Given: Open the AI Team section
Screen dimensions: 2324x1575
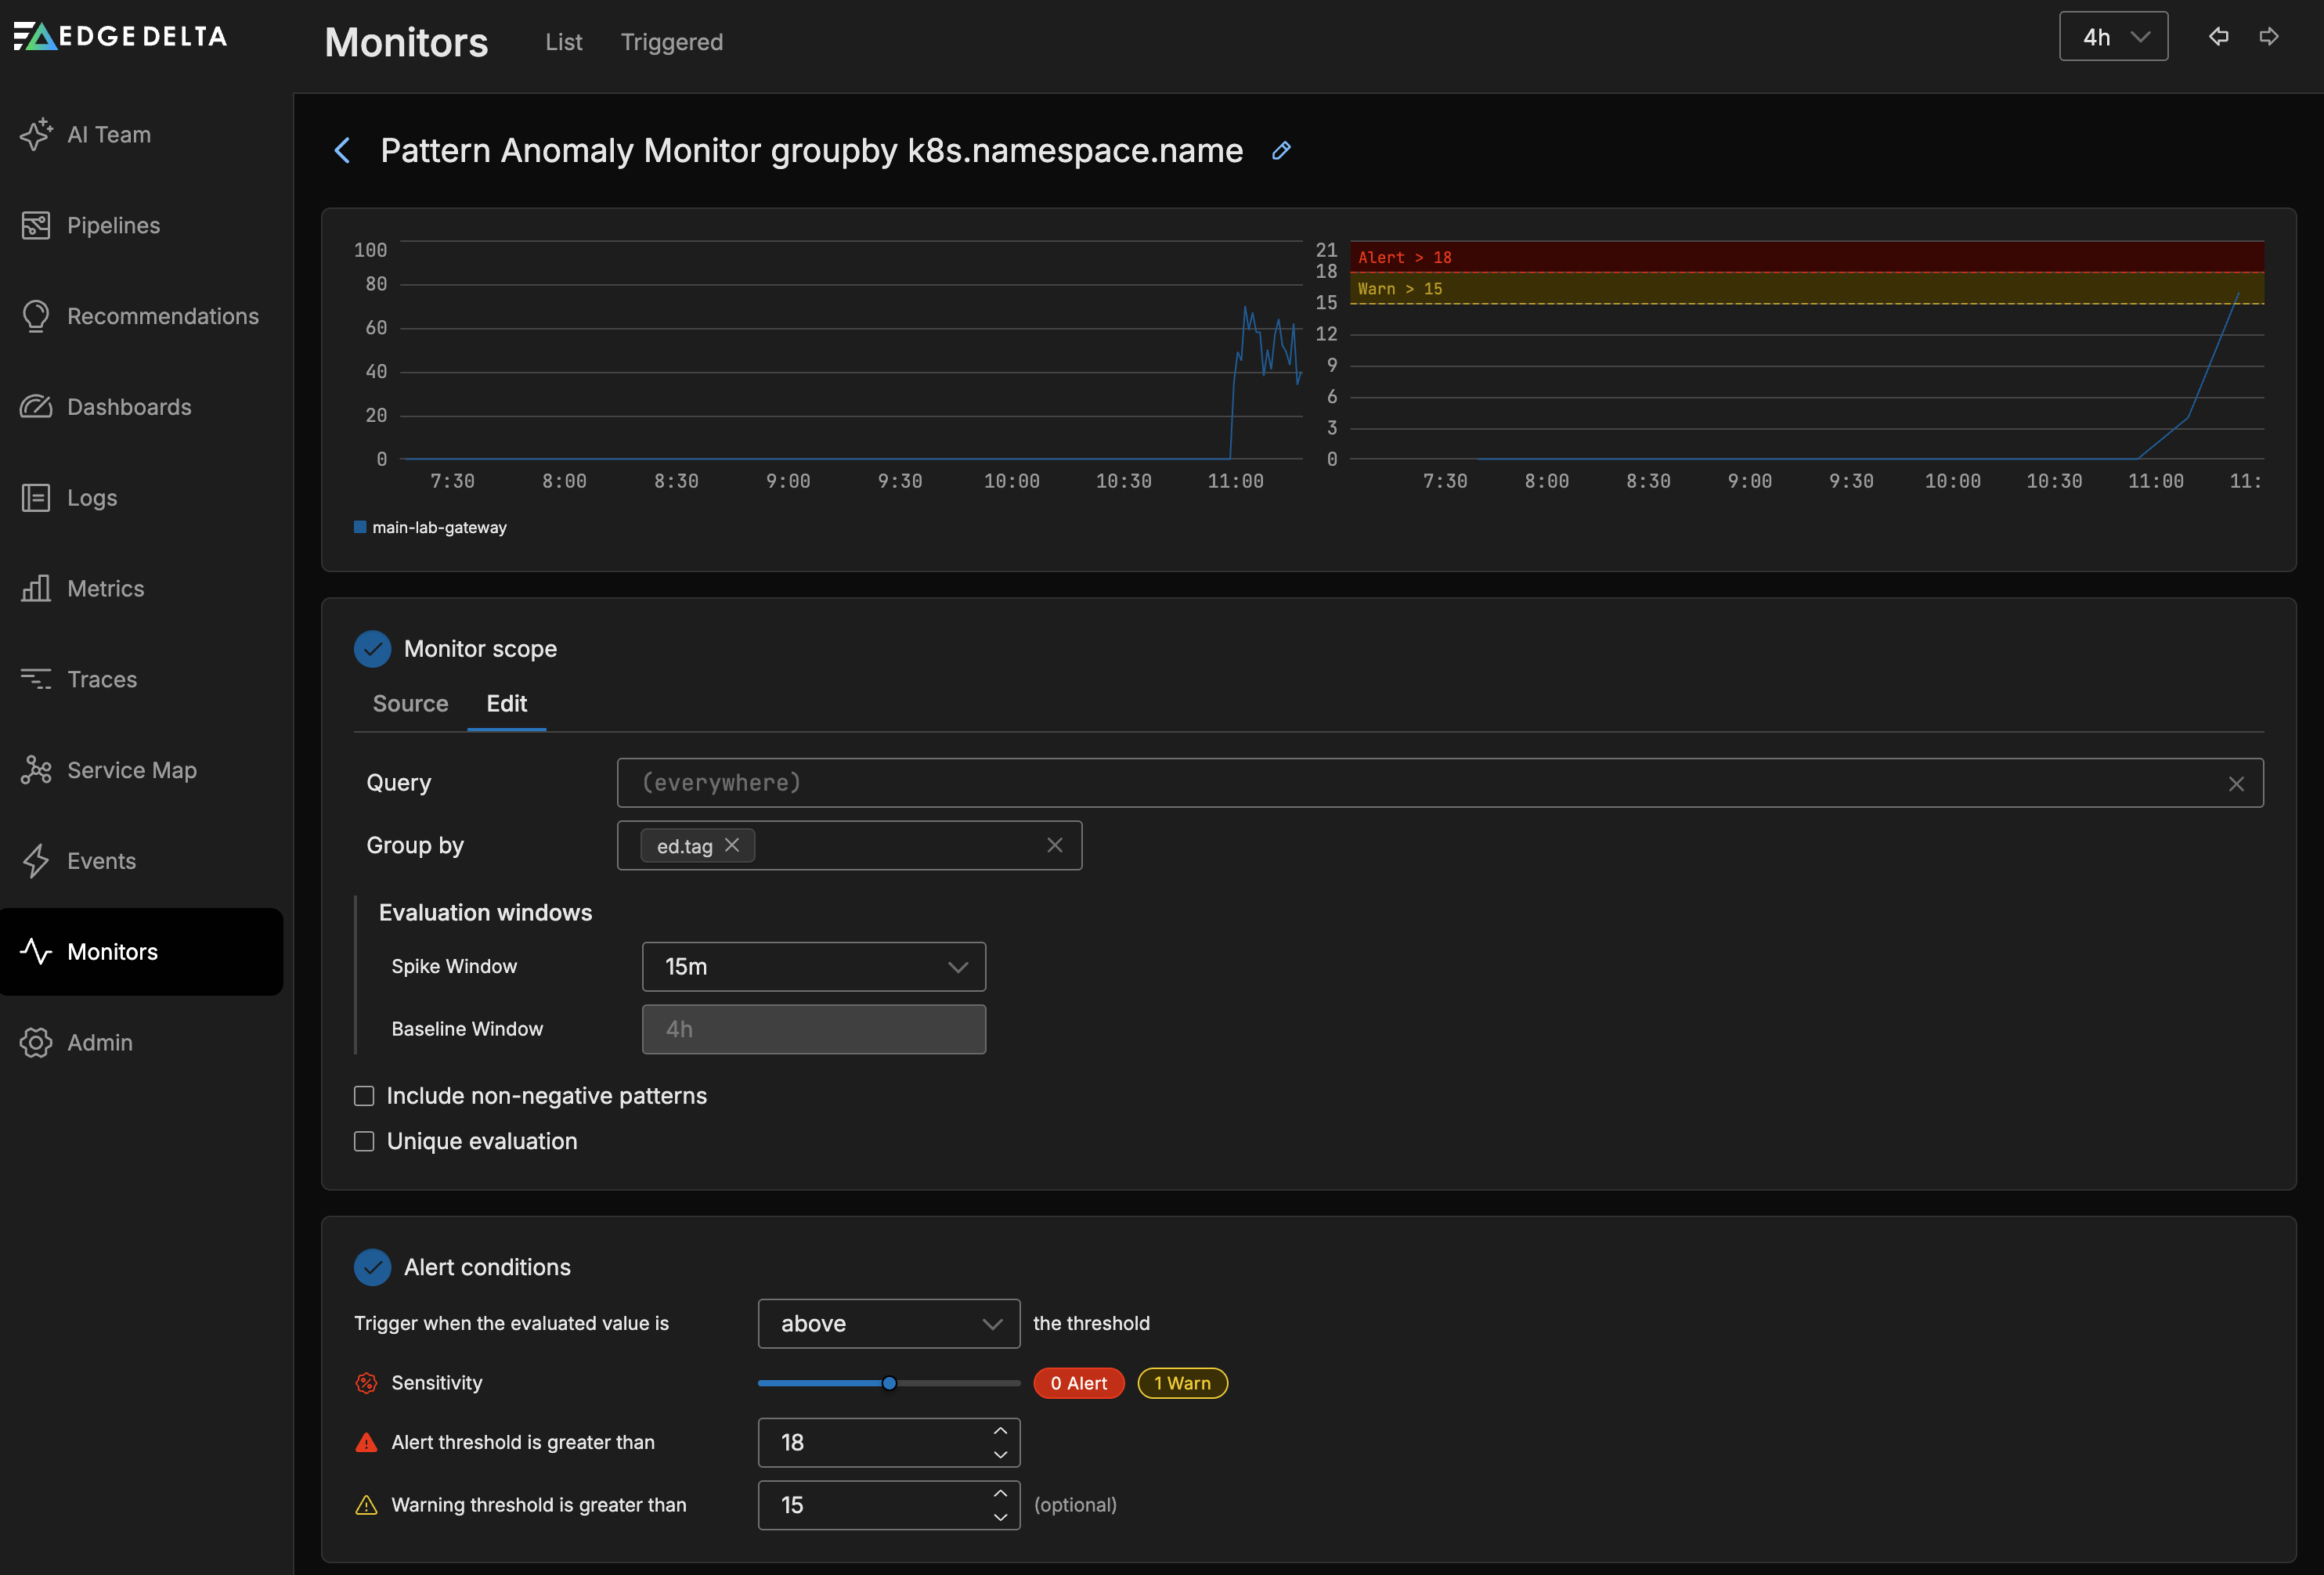Looking at the screenshot, I should click(108, 133).
